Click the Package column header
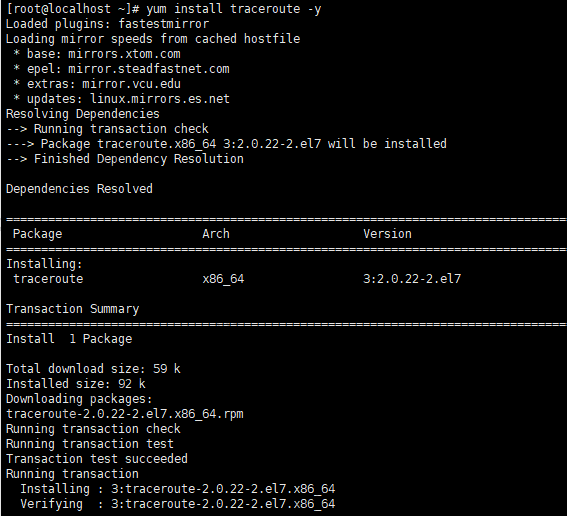The image size is (567, 516). [x=38, y=234]
